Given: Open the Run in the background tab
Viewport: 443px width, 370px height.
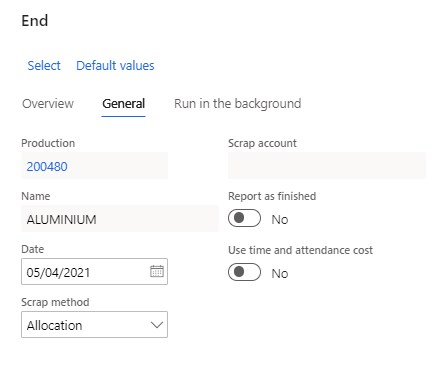Looking at the screenshot, I should [238, 104].
